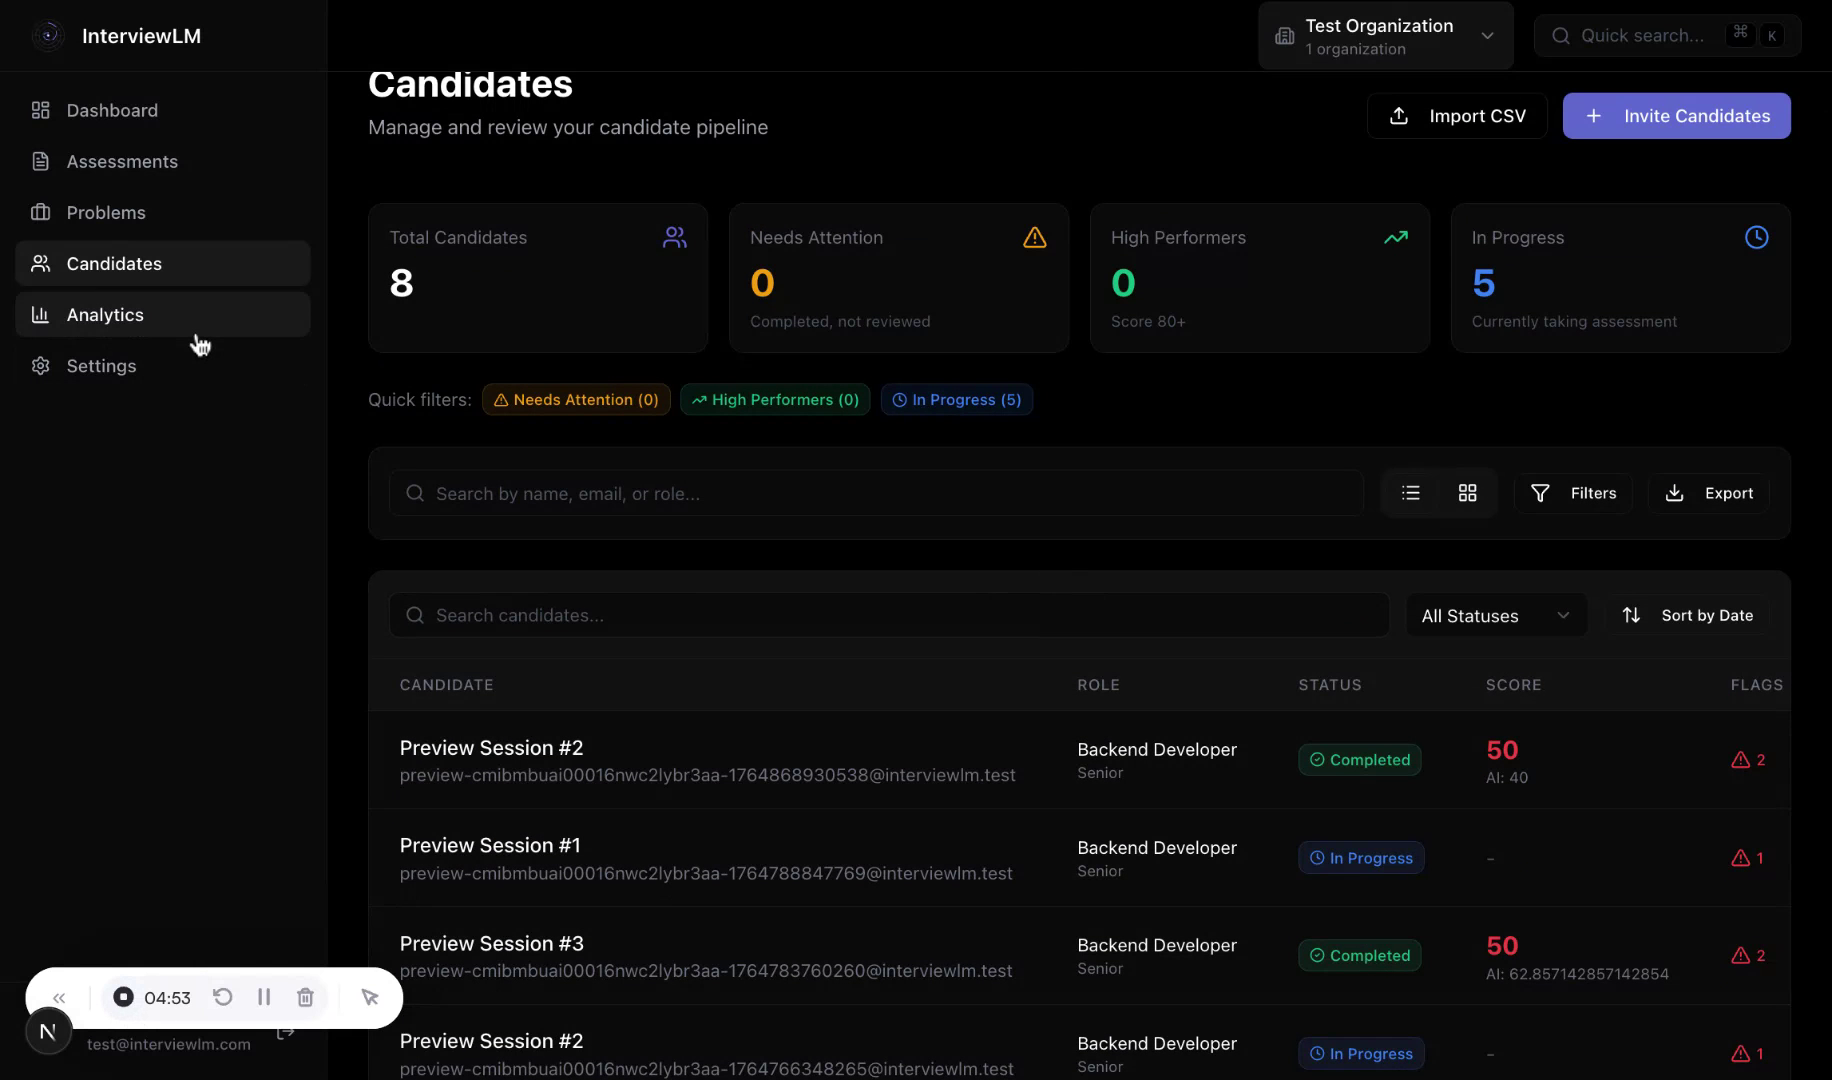The width and height of the screenshot is (1832, 1080).
Task: Expand the All Statuses dropdown
Action: [1495, 615]
